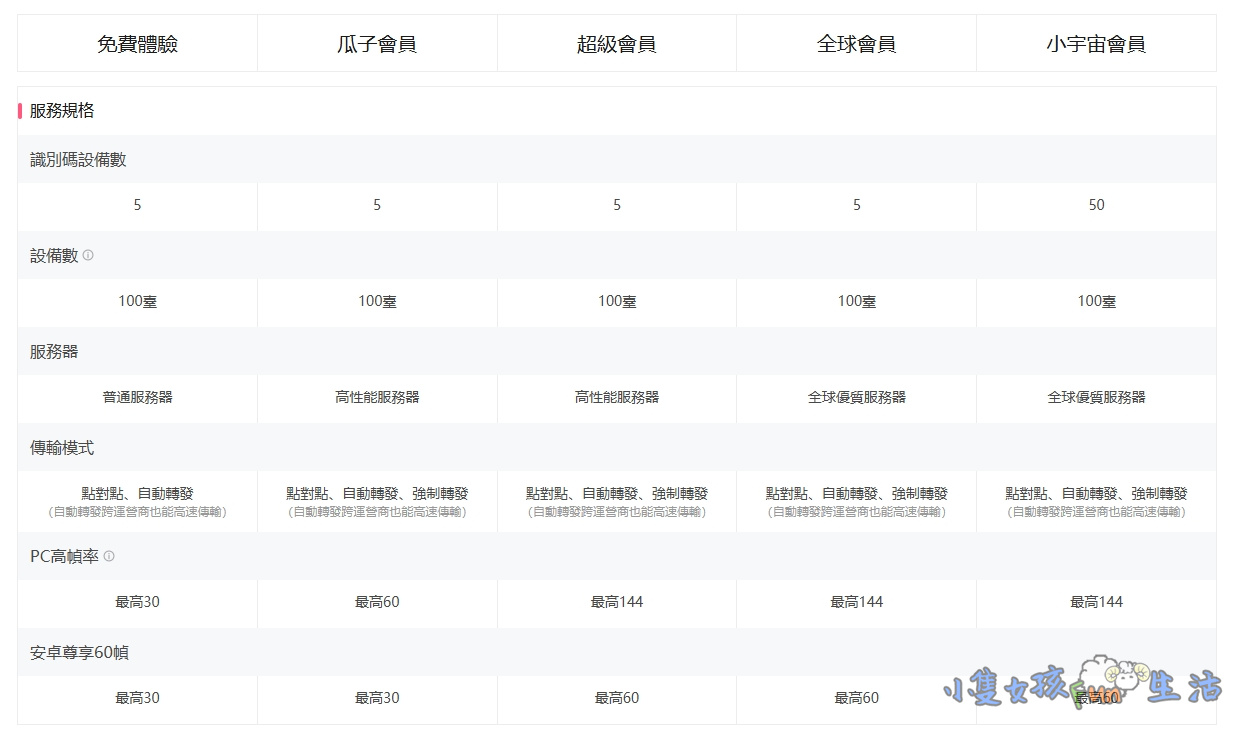Switch to the 超級會員 plan header
Screen dimensions: 1239x734
pyautogui.click(x=617, y=44)
